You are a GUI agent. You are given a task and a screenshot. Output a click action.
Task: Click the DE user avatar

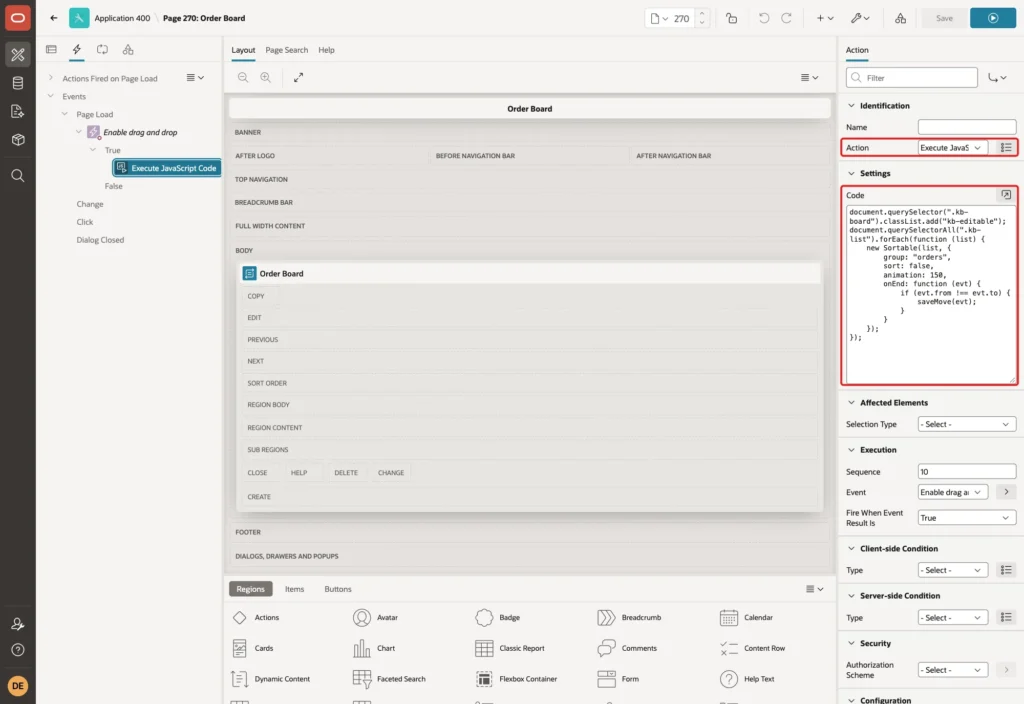tap(18, 686)
